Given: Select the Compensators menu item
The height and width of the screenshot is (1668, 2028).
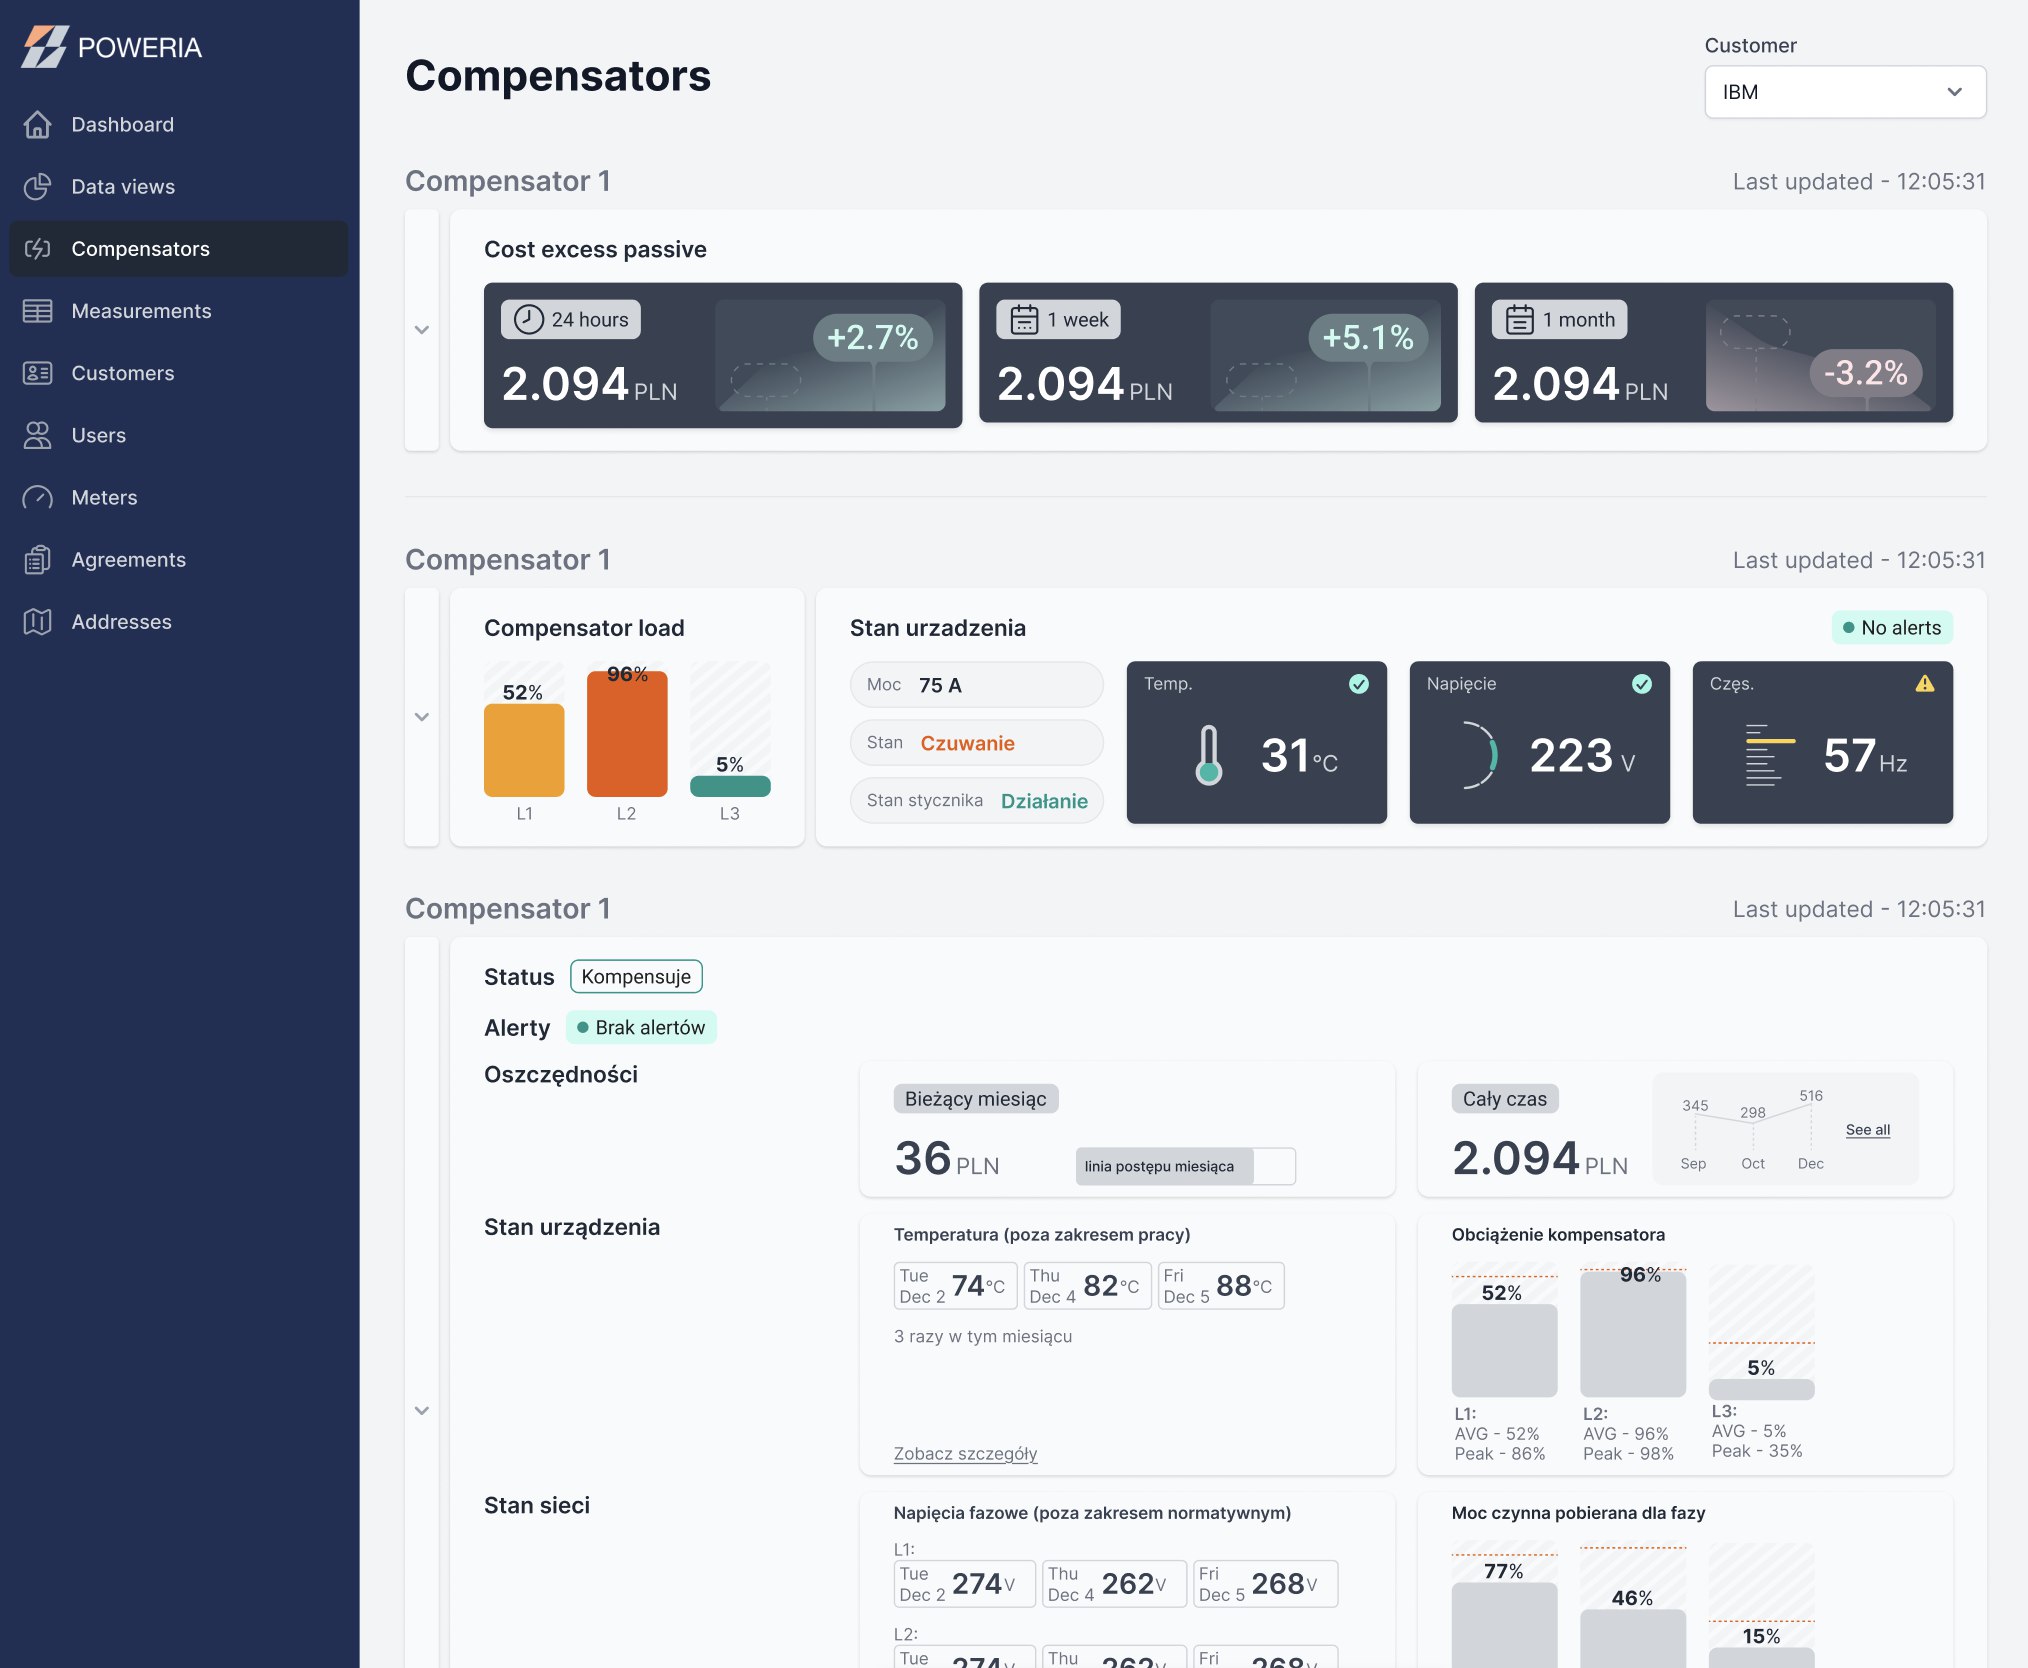Looking at the screenshot, I should [179, 249].
